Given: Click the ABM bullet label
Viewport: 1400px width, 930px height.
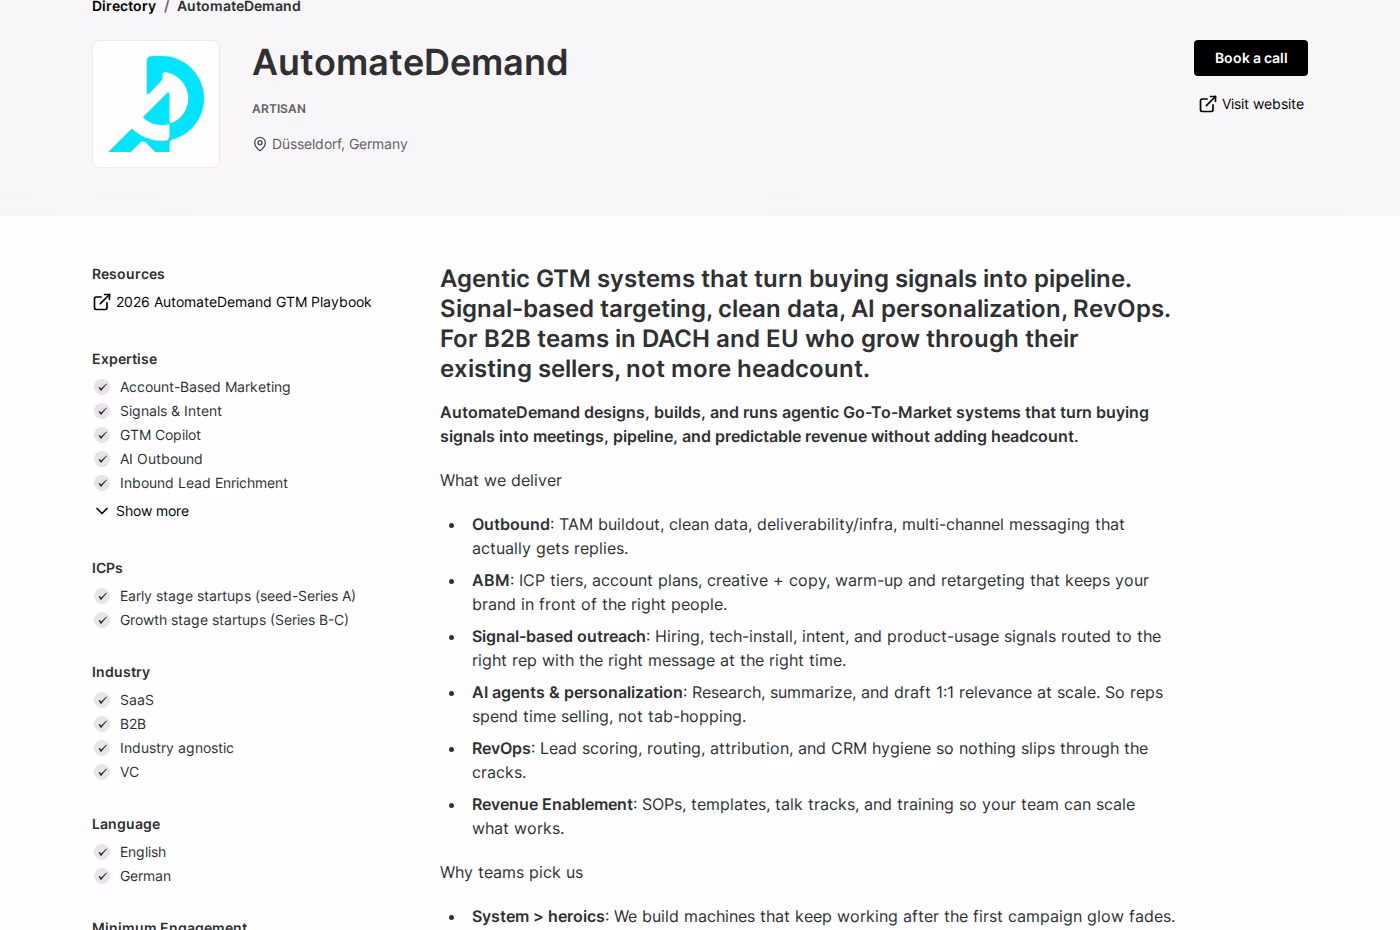Looking at the screenshot, I should 490,580.
